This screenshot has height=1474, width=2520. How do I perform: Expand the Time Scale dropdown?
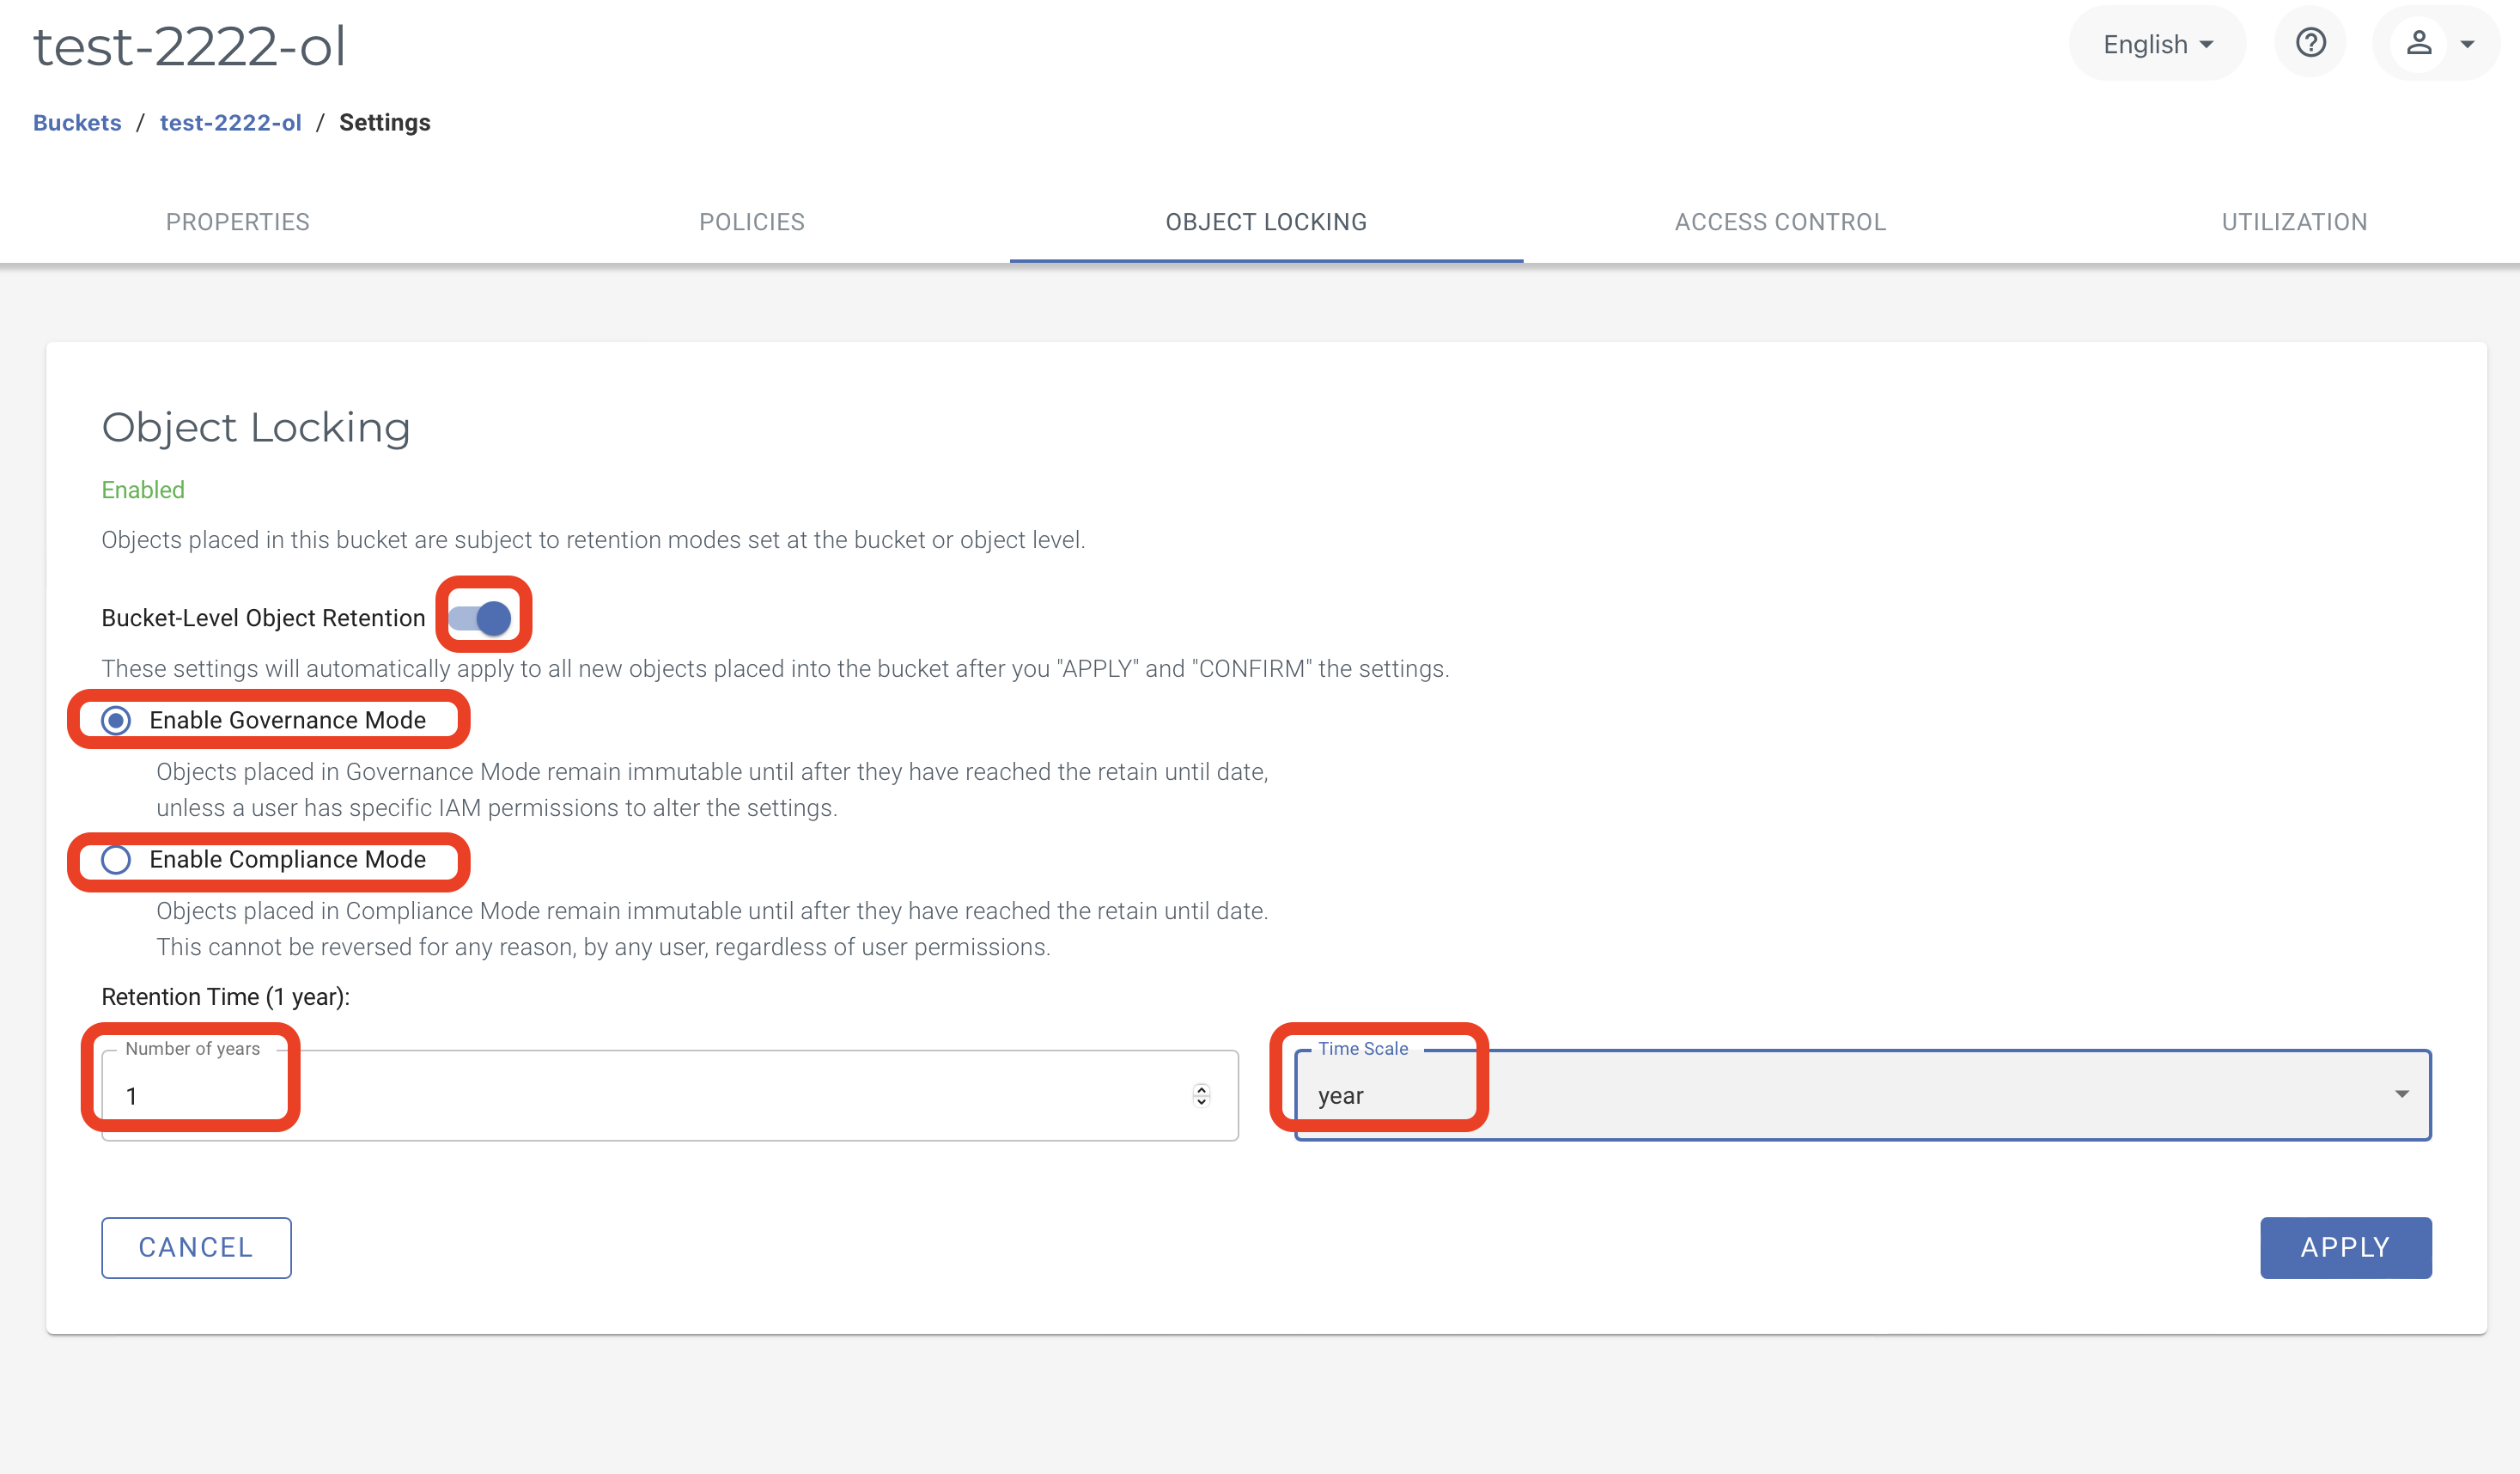point(2397,1095)
